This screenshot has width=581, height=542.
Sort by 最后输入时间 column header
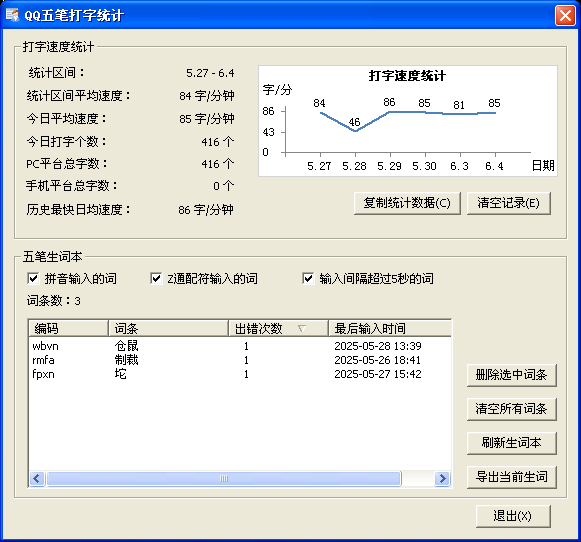[x=390, y=328]
